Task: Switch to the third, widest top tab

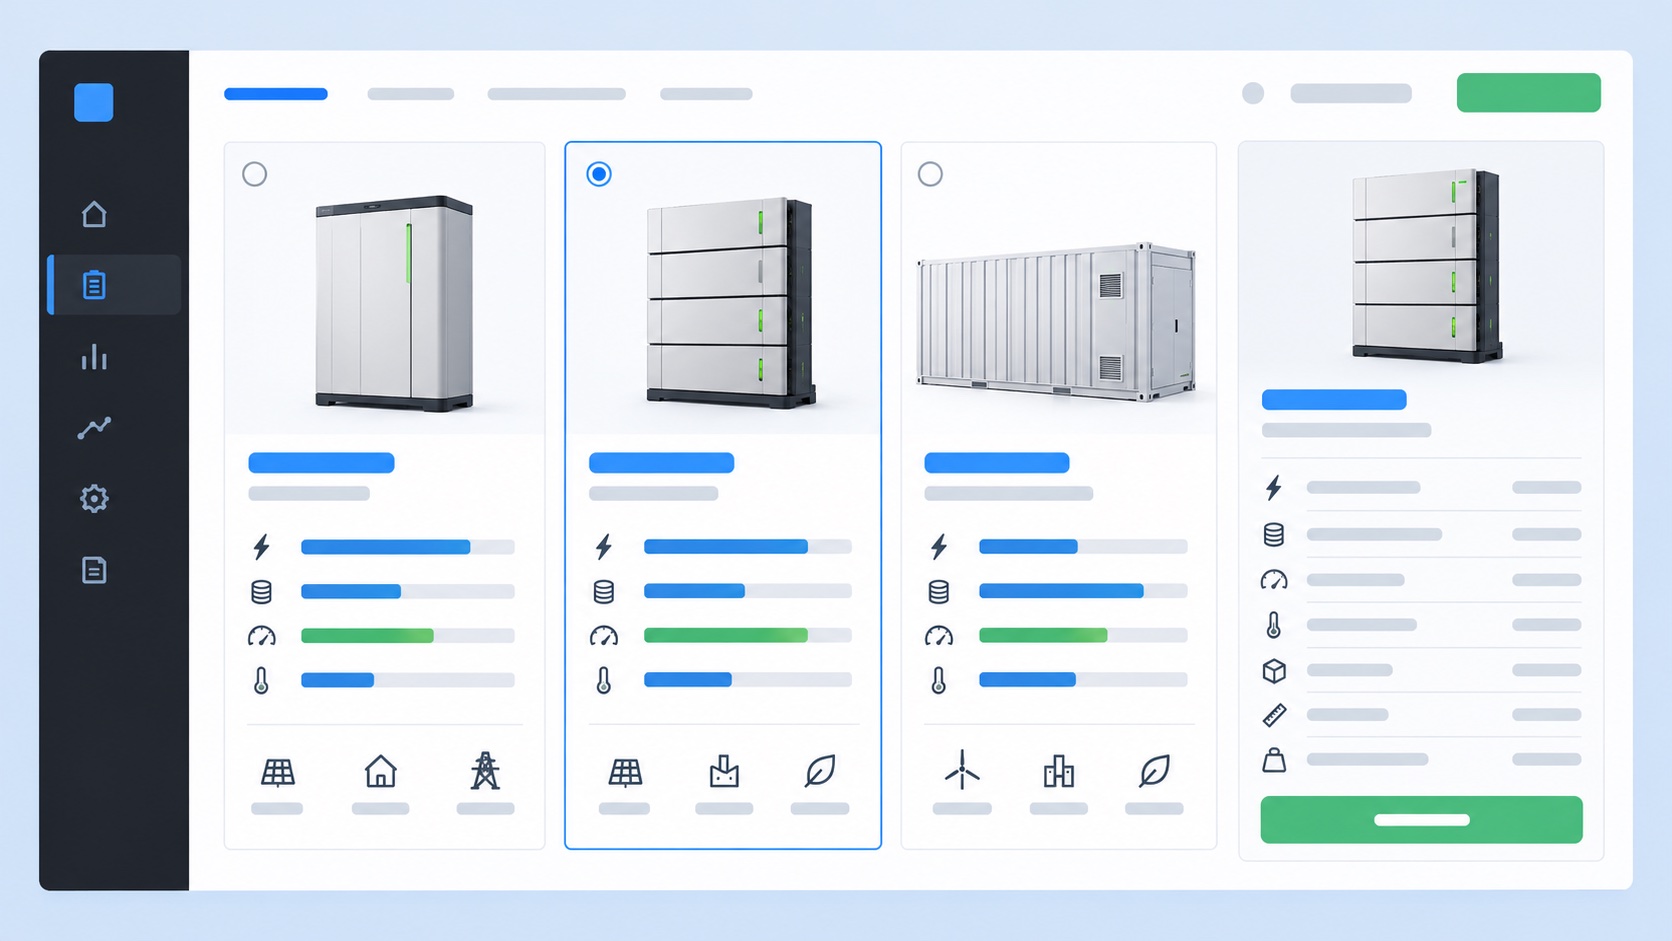Action: tap(557, 94)
